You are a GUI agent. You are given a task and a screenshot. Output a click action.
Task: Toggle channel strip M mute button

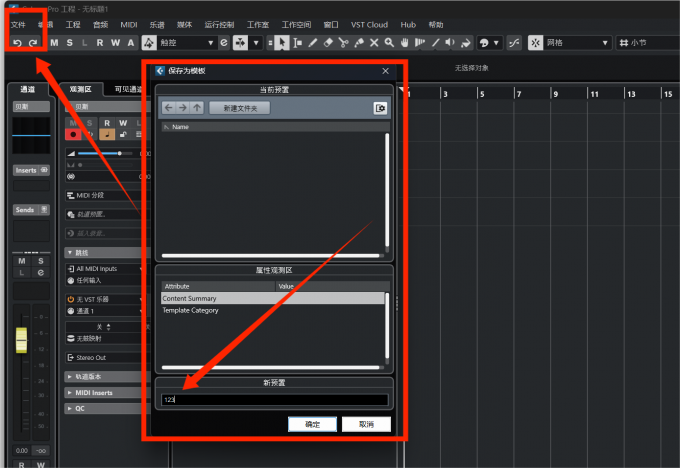coord(22,261)
